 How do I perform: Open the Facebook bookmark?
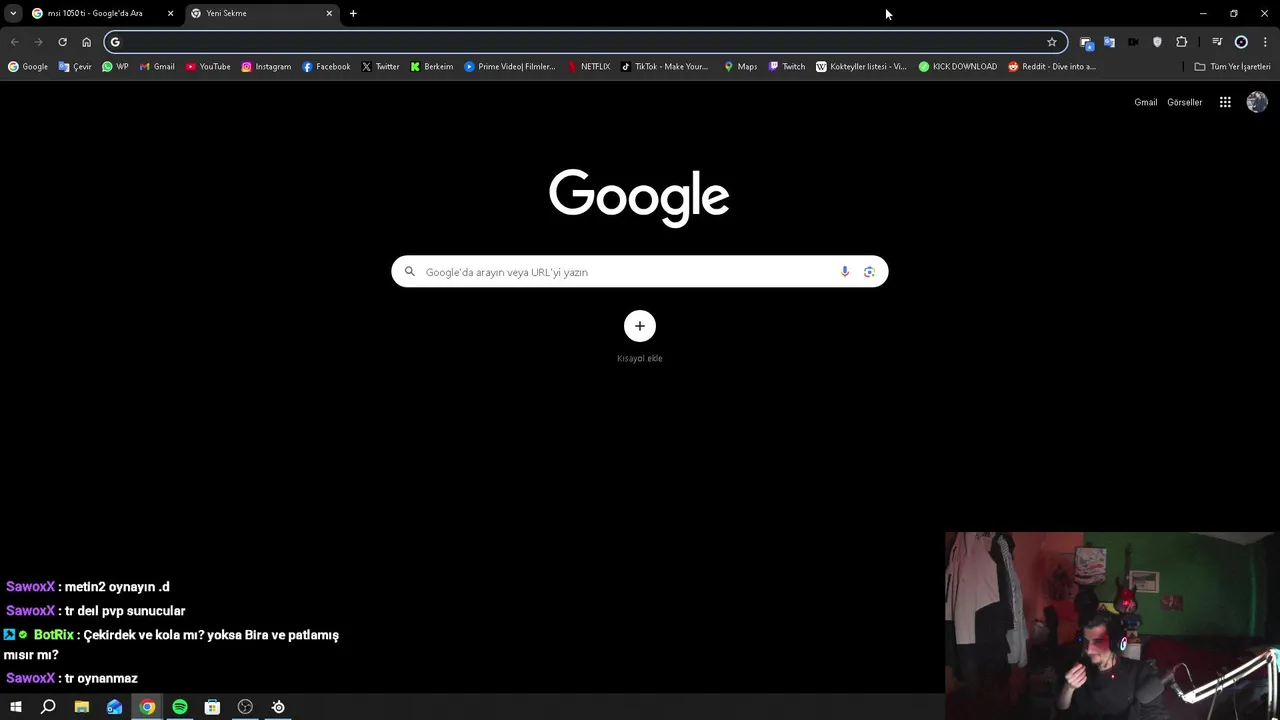(x=326, y=67)
